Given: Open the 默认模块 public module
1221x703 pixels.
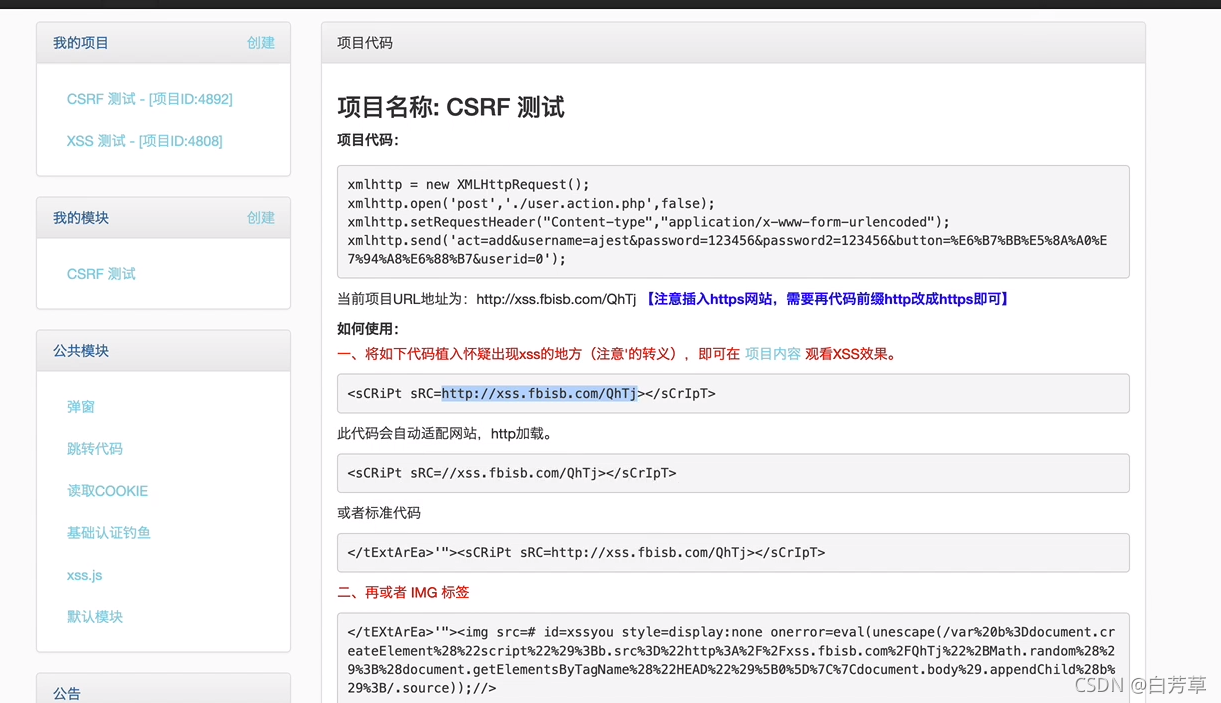Looking at the screenshot, I should pyautogui.click(x=95, y=617).
